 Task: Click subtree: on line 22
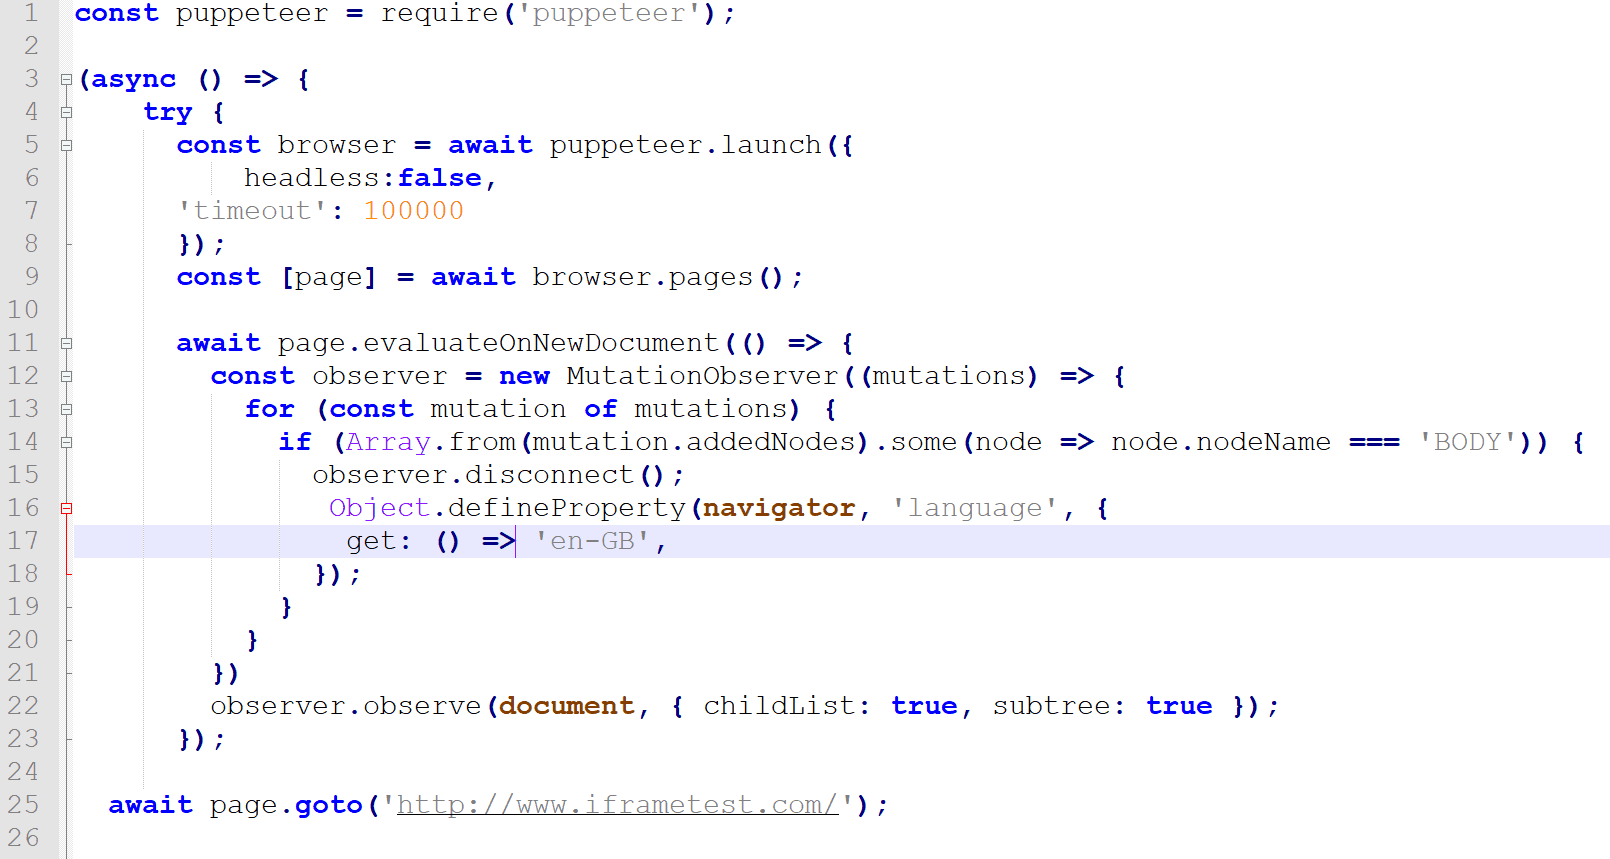1059,706
